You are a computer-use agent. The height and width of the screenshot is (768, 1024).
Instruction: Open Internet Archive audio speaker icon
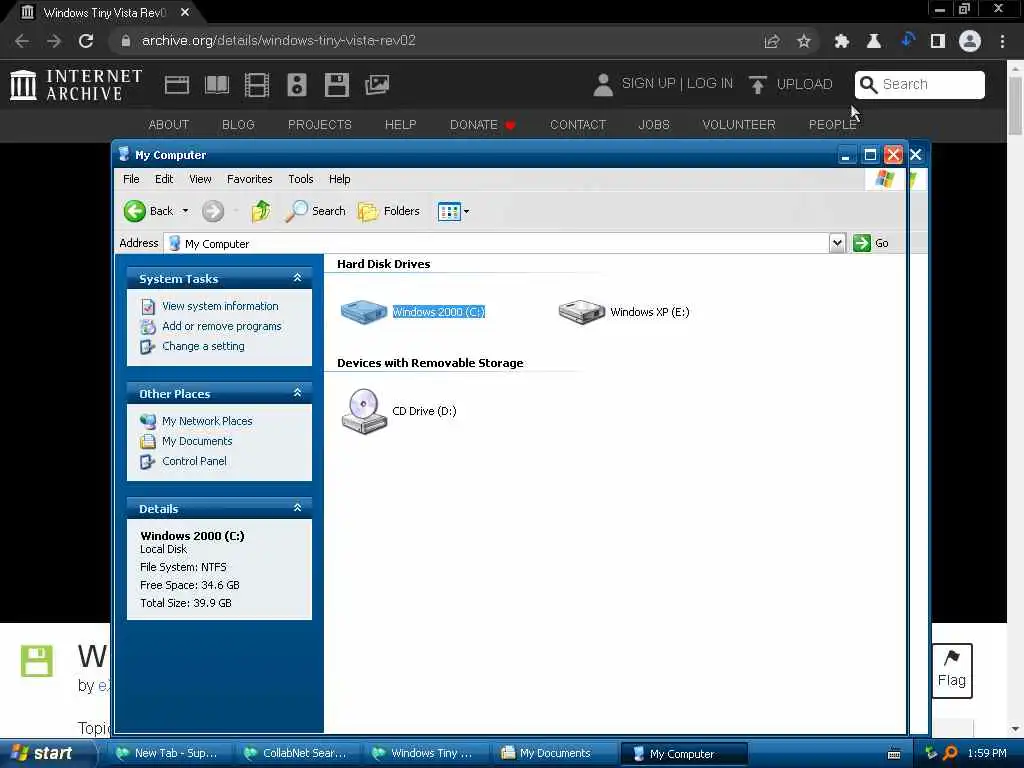click(296, 85)
